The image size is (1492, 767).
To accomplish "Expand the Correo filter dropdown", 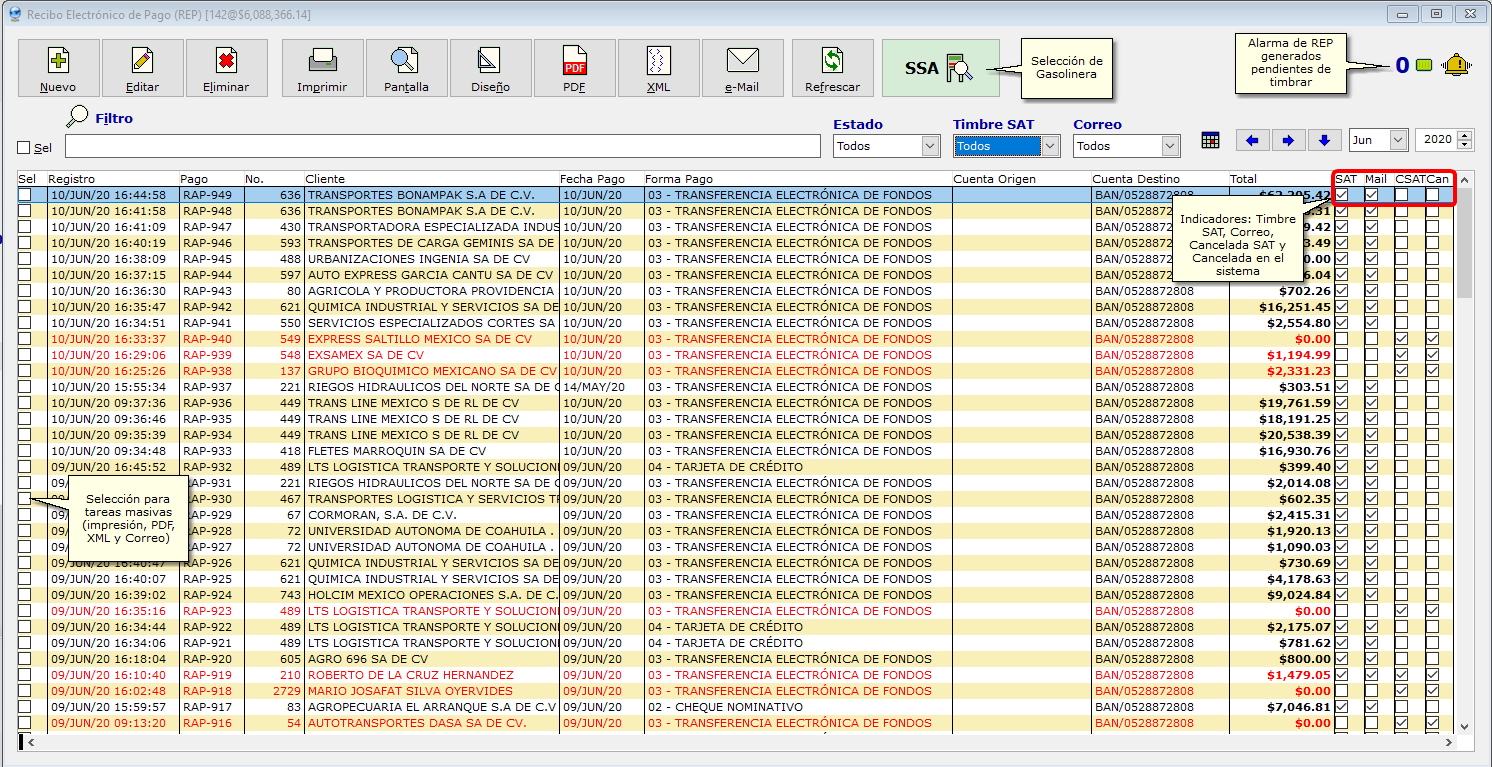I will pos(1170,146).
